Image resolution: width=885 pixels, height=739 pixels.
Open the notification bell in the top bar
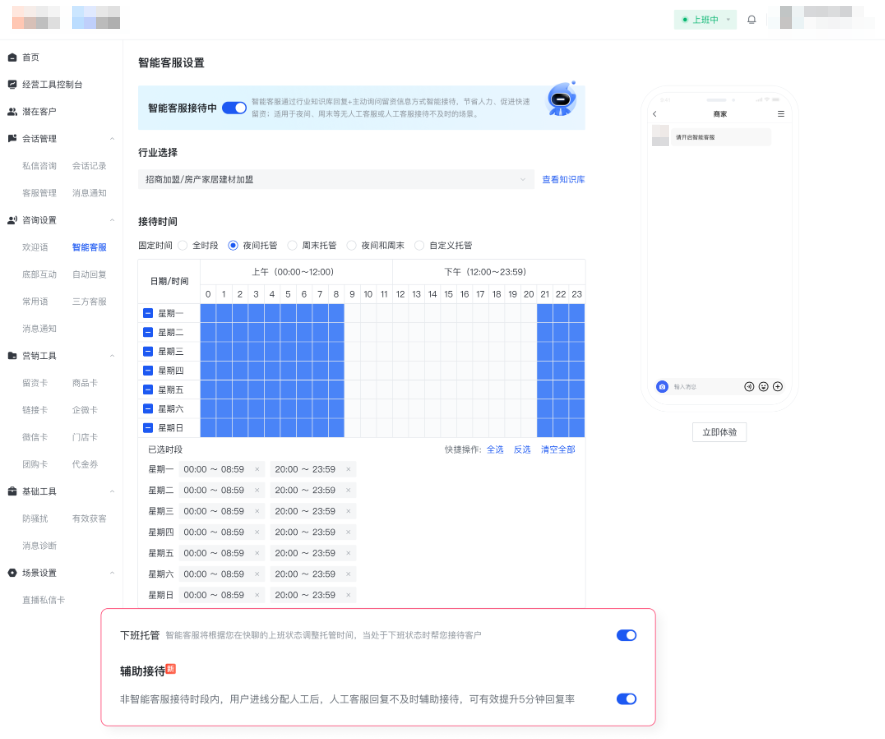point(751,19)
